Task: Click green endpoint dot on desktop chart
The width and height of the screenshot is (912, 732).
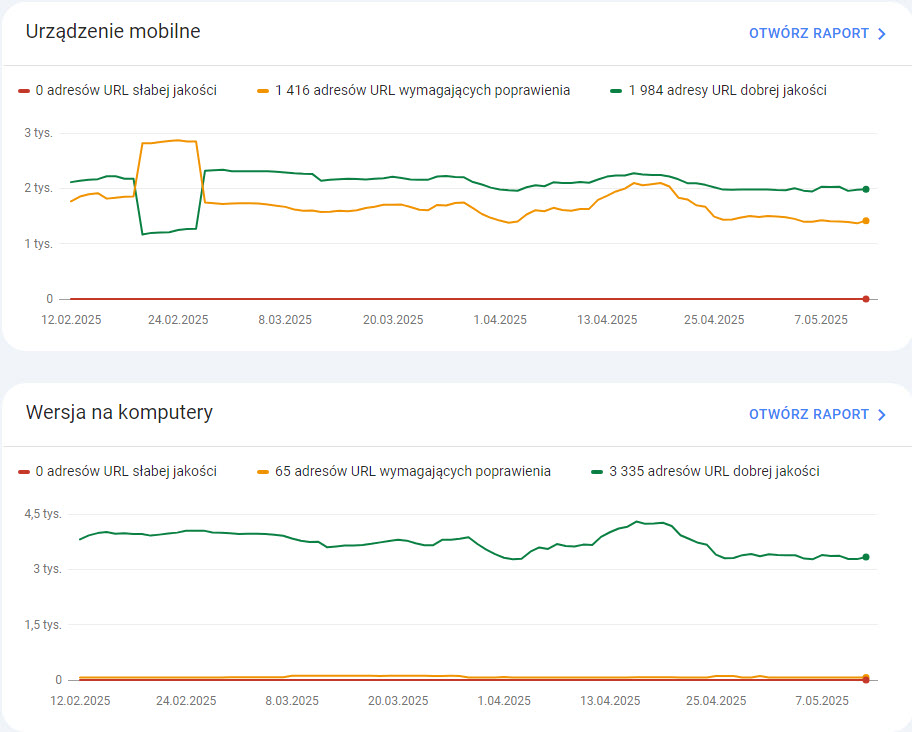Action: pos(866,557)
